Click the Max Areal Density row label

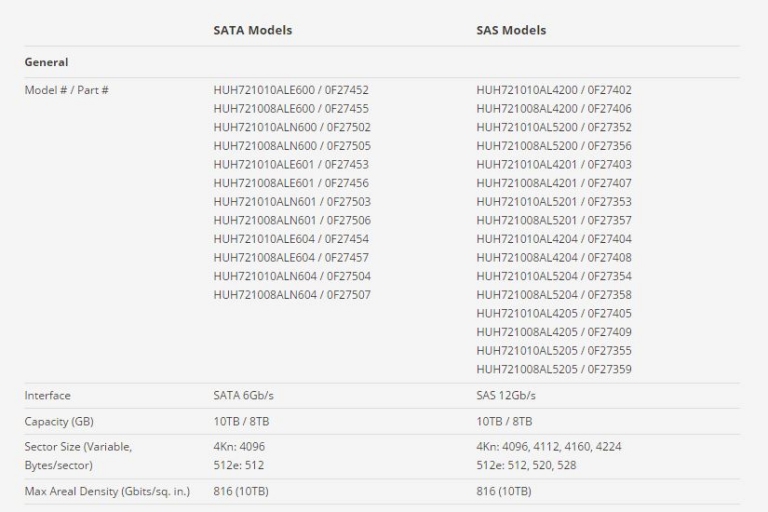tap(107, 491)
